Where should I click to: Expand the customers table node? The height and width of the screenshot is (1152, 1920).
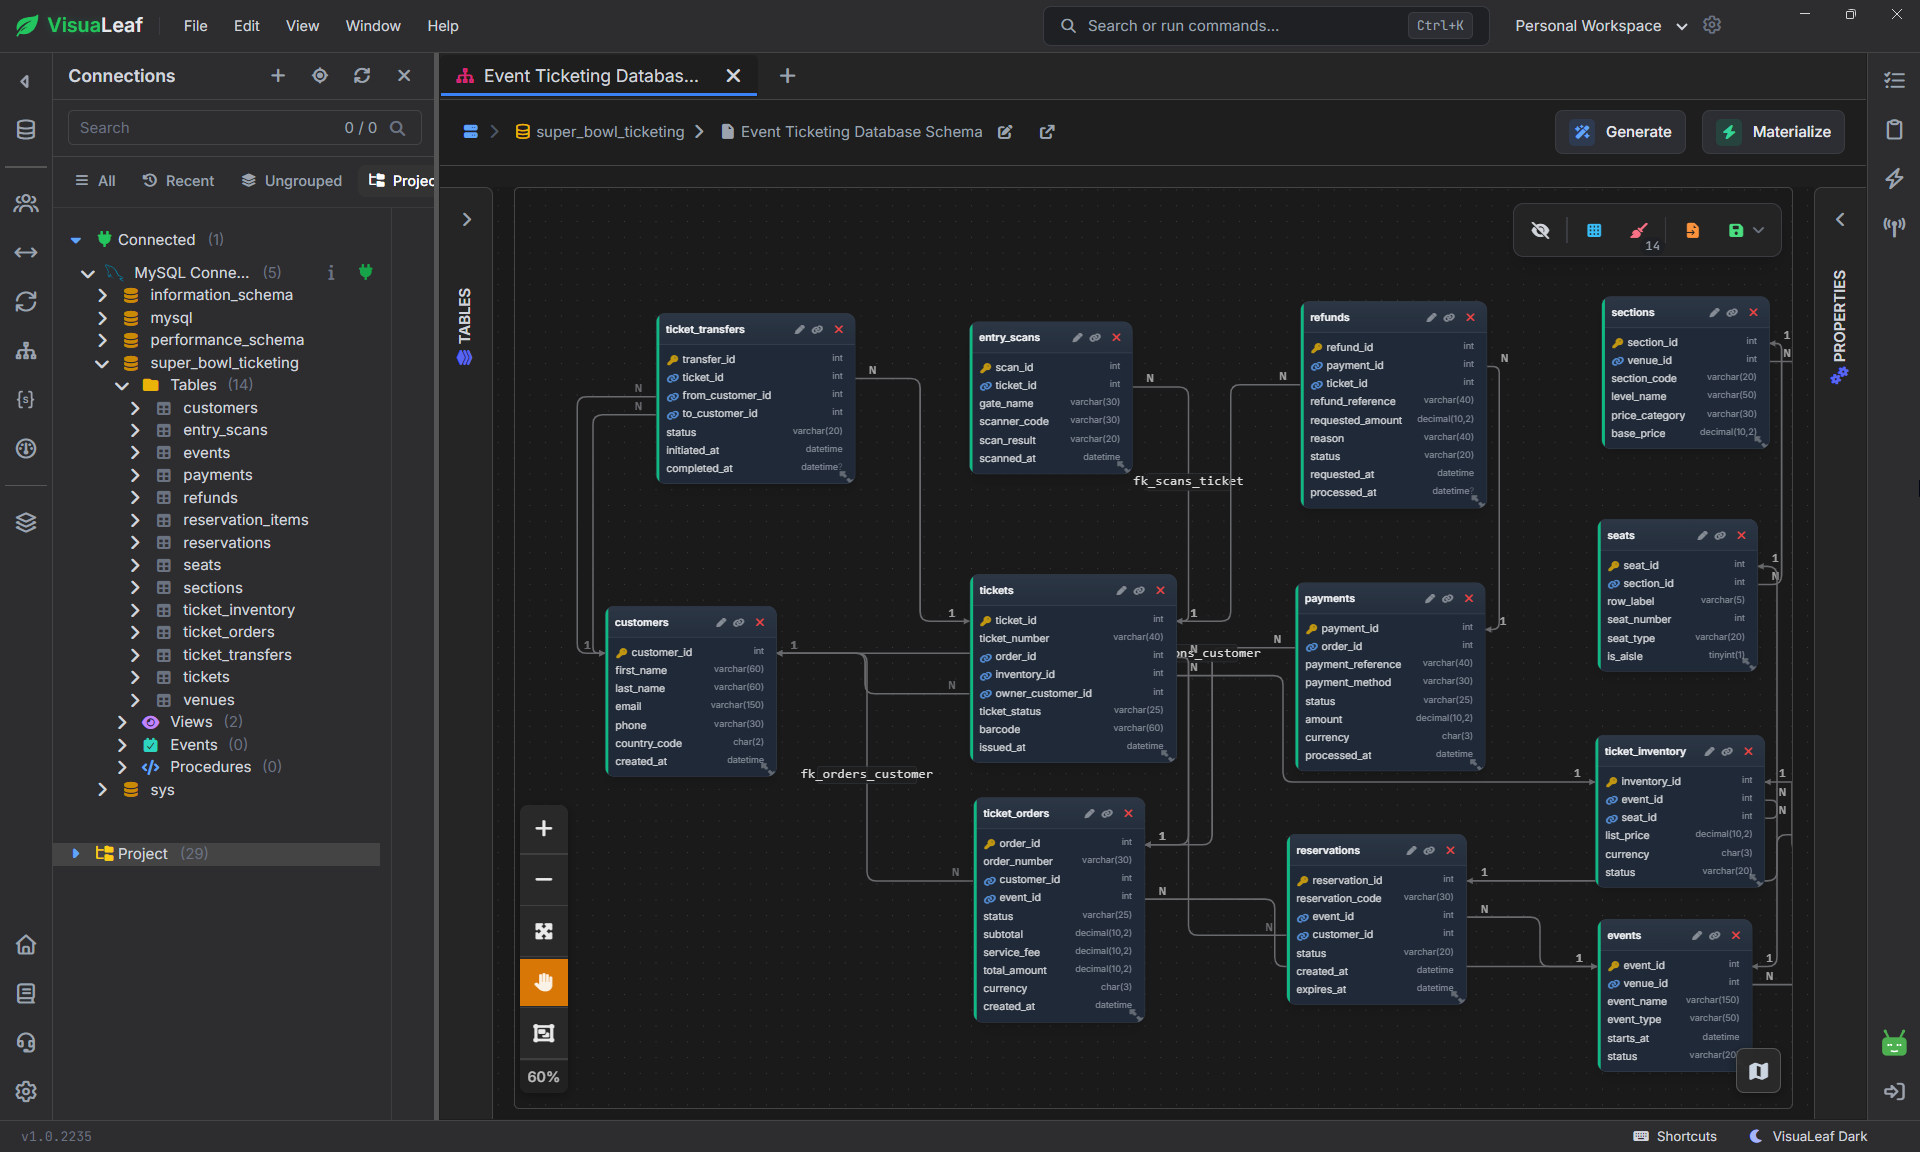[135, 408]
